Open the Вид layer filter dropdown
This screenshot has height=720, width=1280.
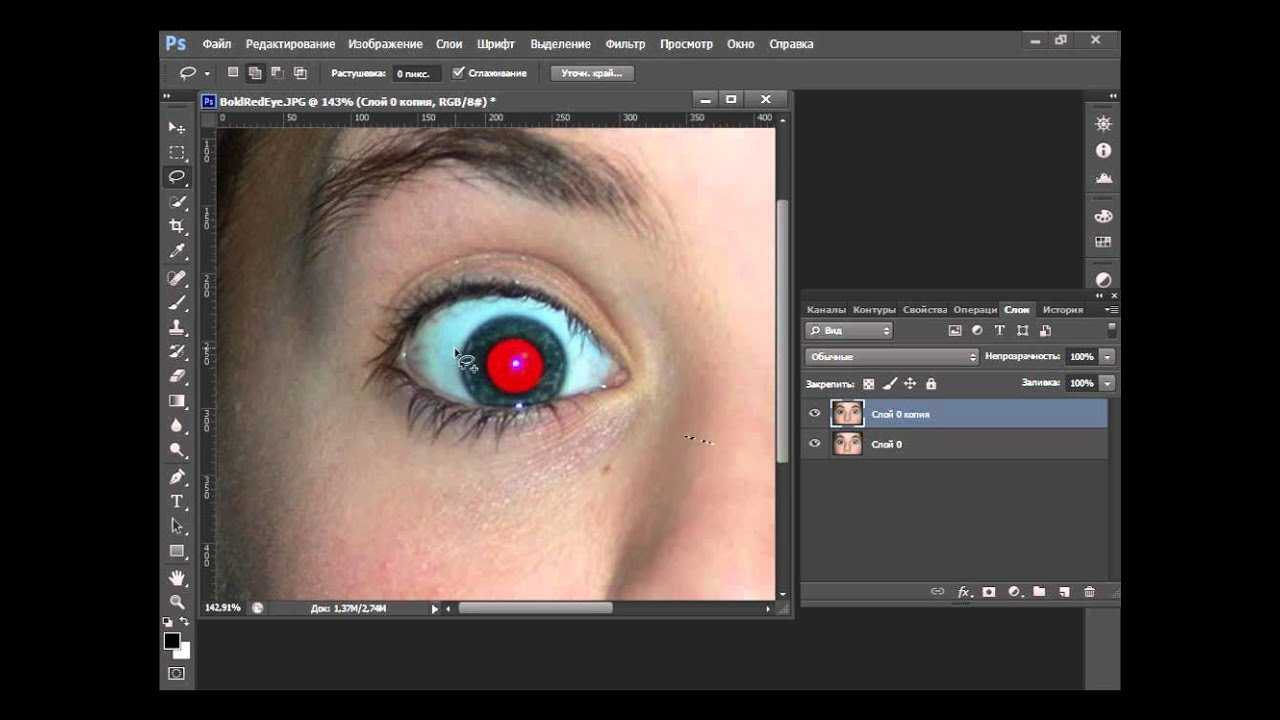click(849, 330)
